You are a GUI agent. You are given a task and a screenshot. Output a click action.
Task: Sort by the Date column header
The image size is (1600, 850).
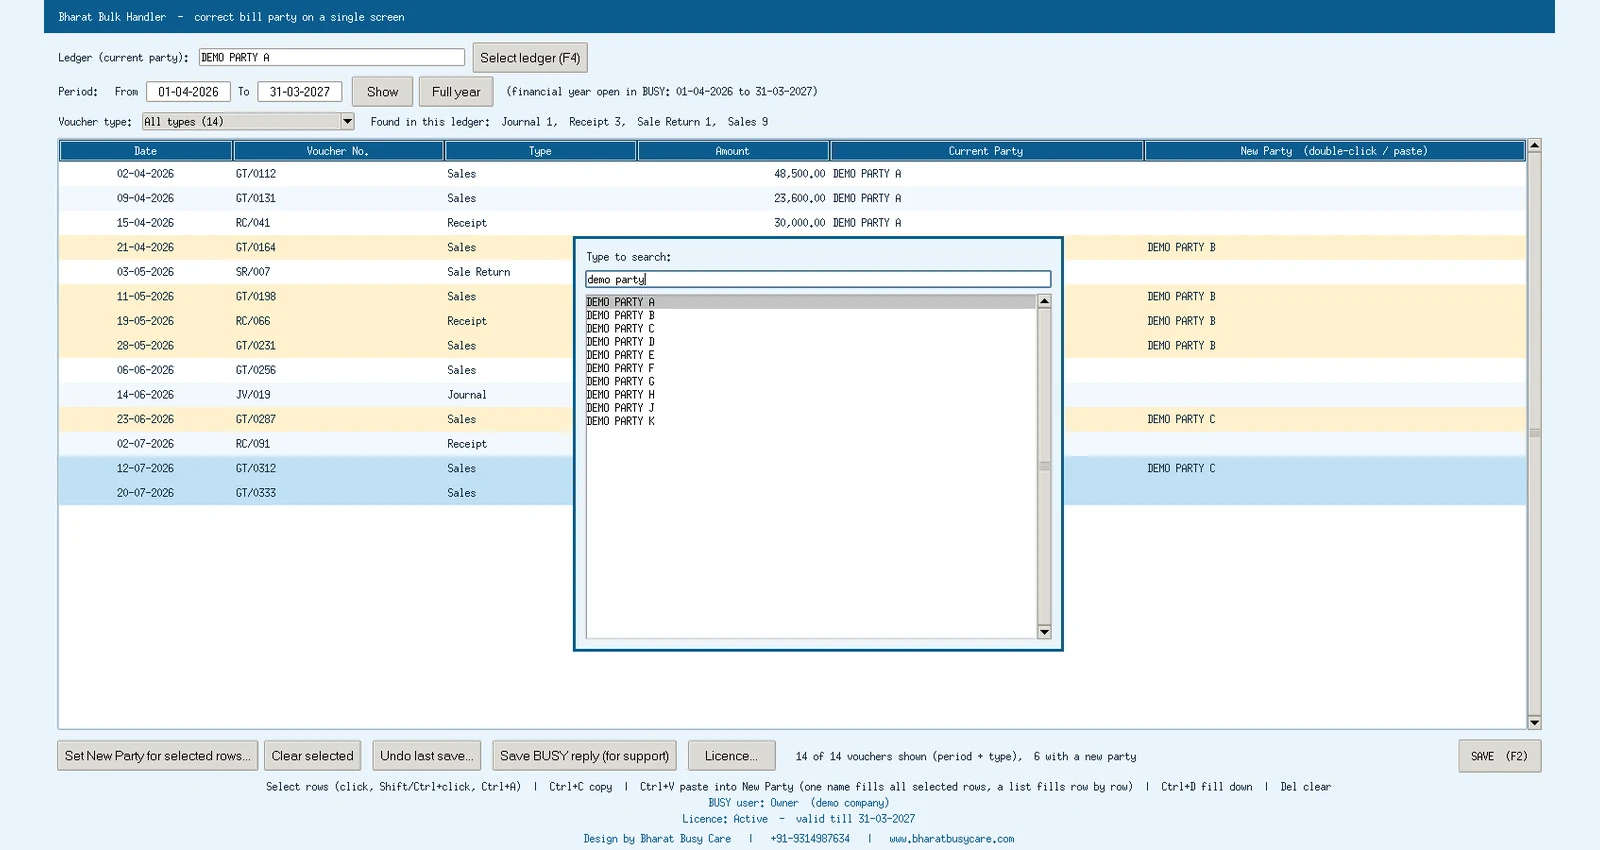tap(146, 151)
